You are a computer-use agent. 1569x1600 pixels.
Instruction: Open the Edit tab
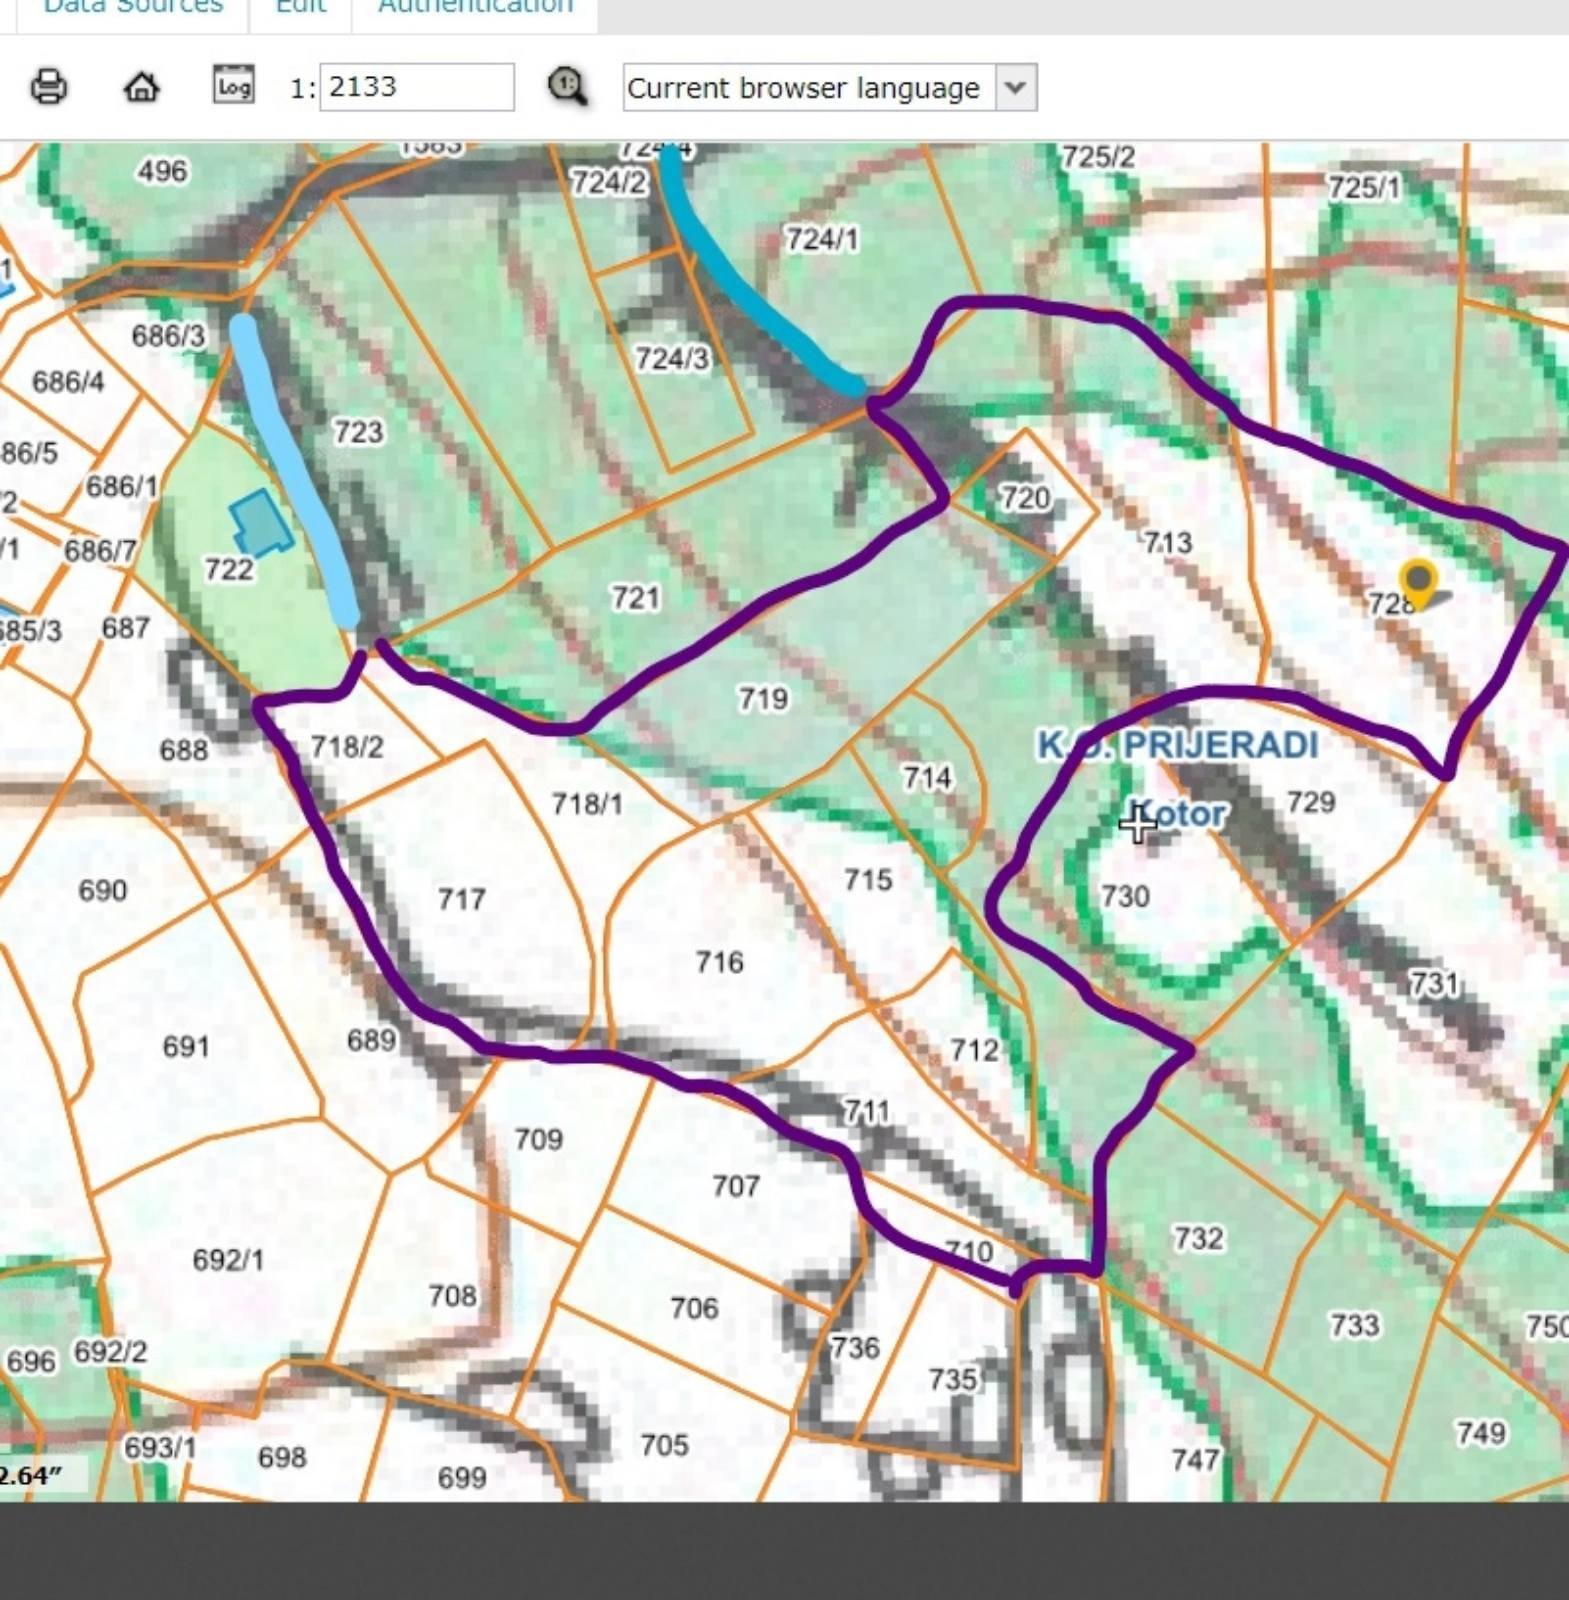tap(300, 8)
